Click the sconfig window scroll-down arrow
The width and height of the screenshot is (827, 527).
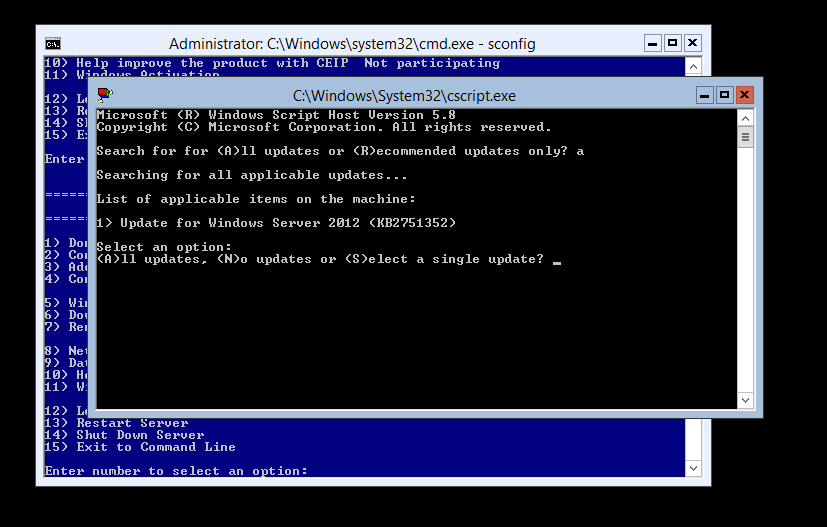click(693, 468)
